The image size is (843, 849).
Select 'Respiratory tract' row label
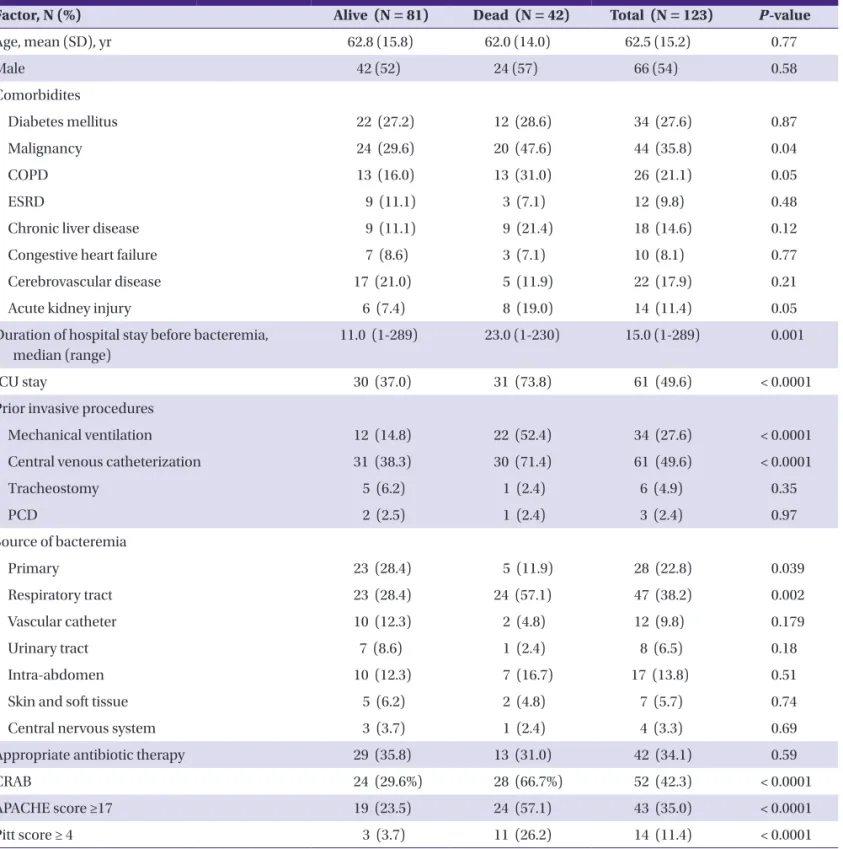(x=60, y=595)
